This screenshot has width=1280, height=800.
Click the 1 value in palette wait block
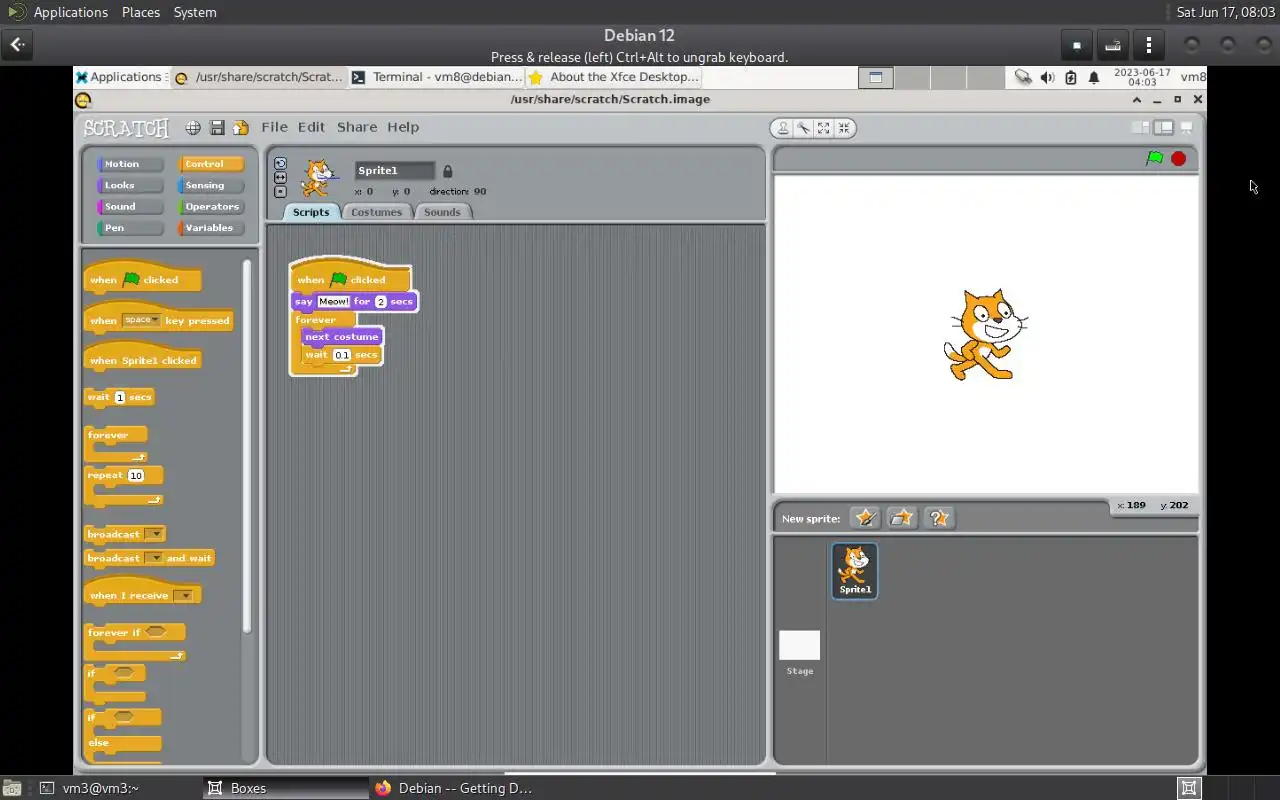click(x=119, y=398)
